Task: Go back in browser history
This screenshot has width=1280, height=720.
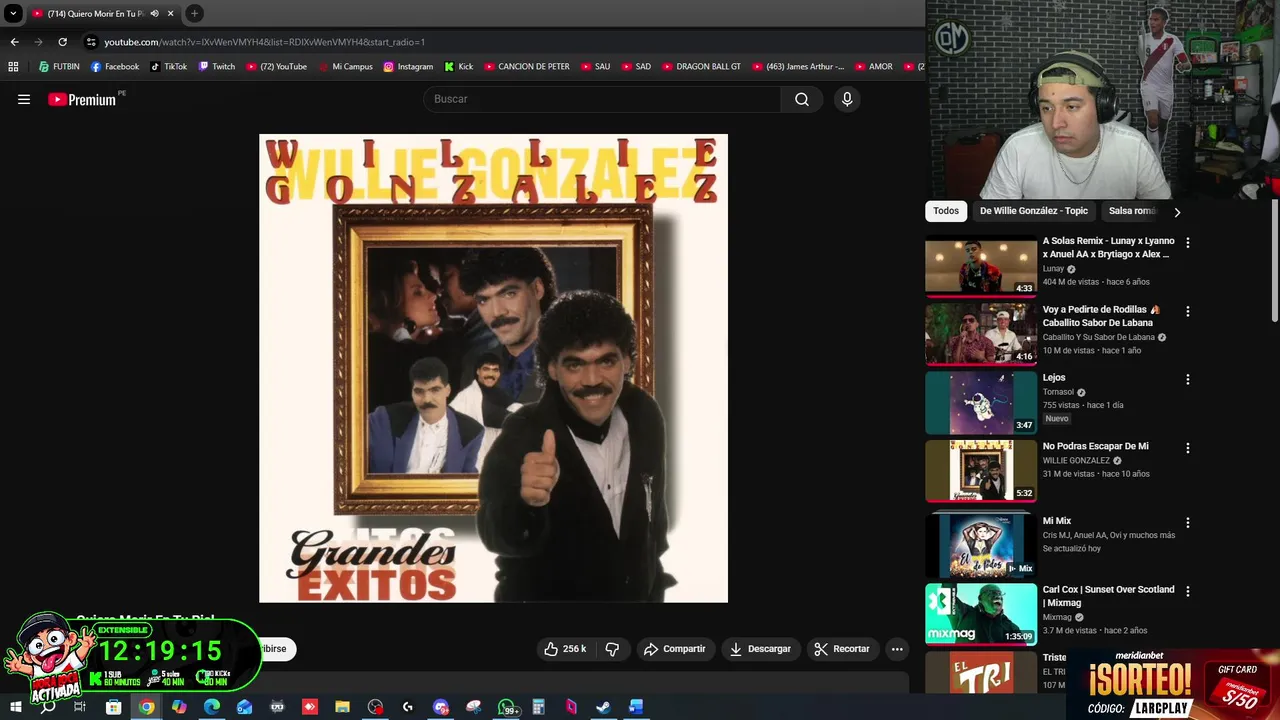Action: click(x=14, y=42)
